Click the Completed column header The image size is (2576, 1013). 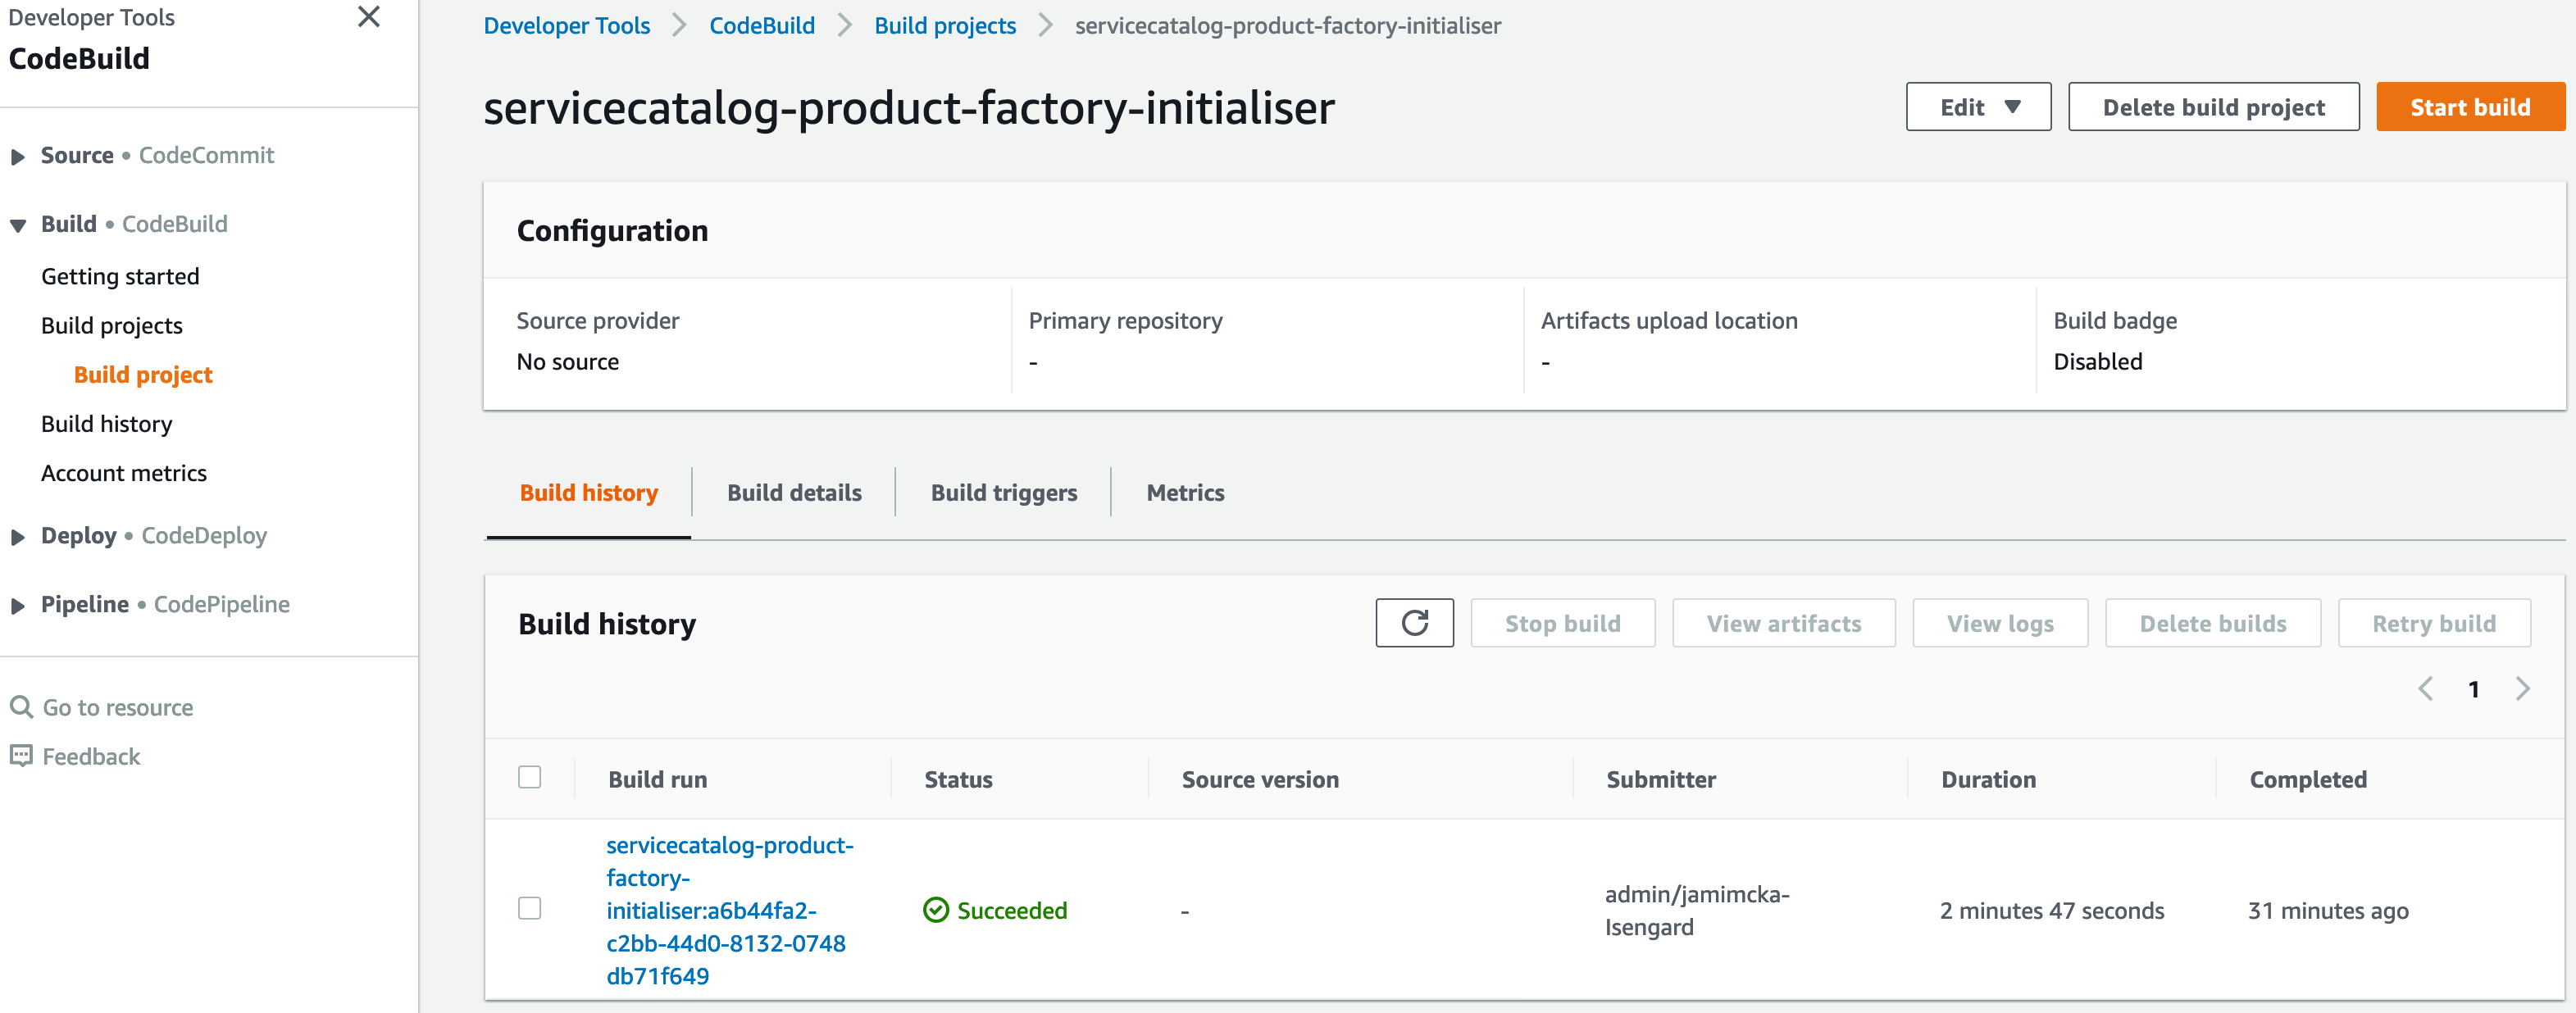click(2308, 779)
